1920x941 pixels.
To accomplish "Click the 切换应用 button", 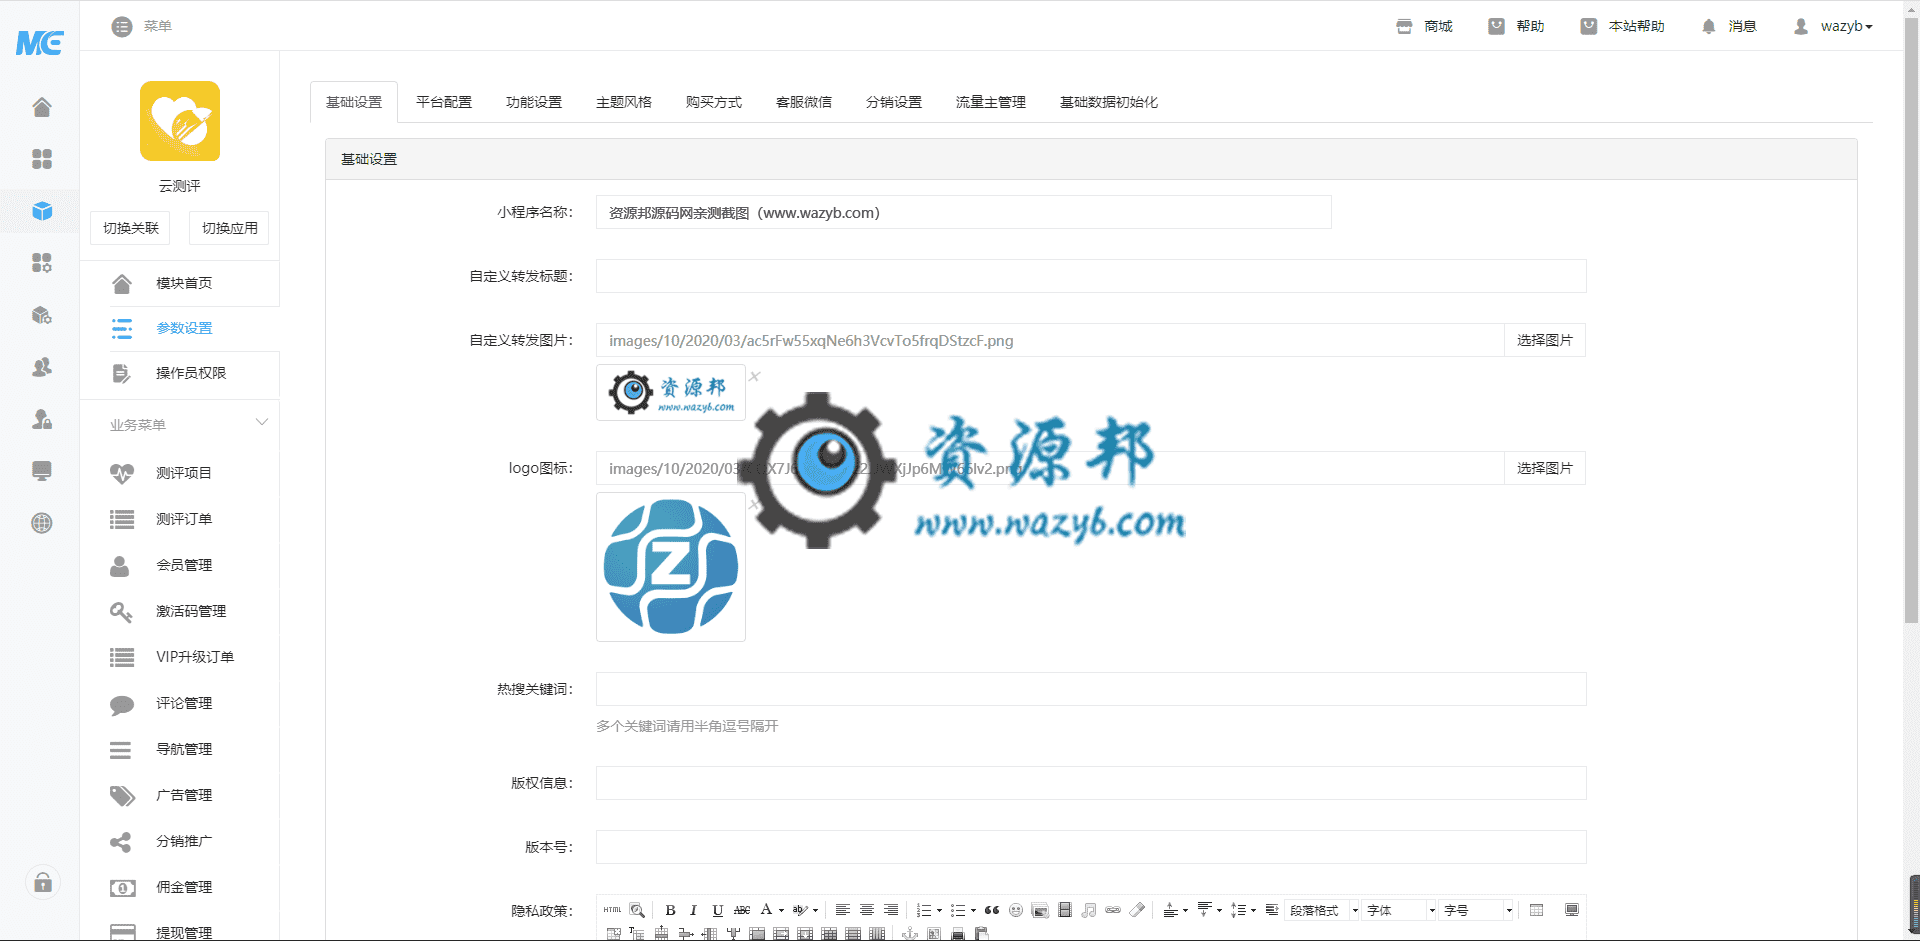I will (230, 228).
